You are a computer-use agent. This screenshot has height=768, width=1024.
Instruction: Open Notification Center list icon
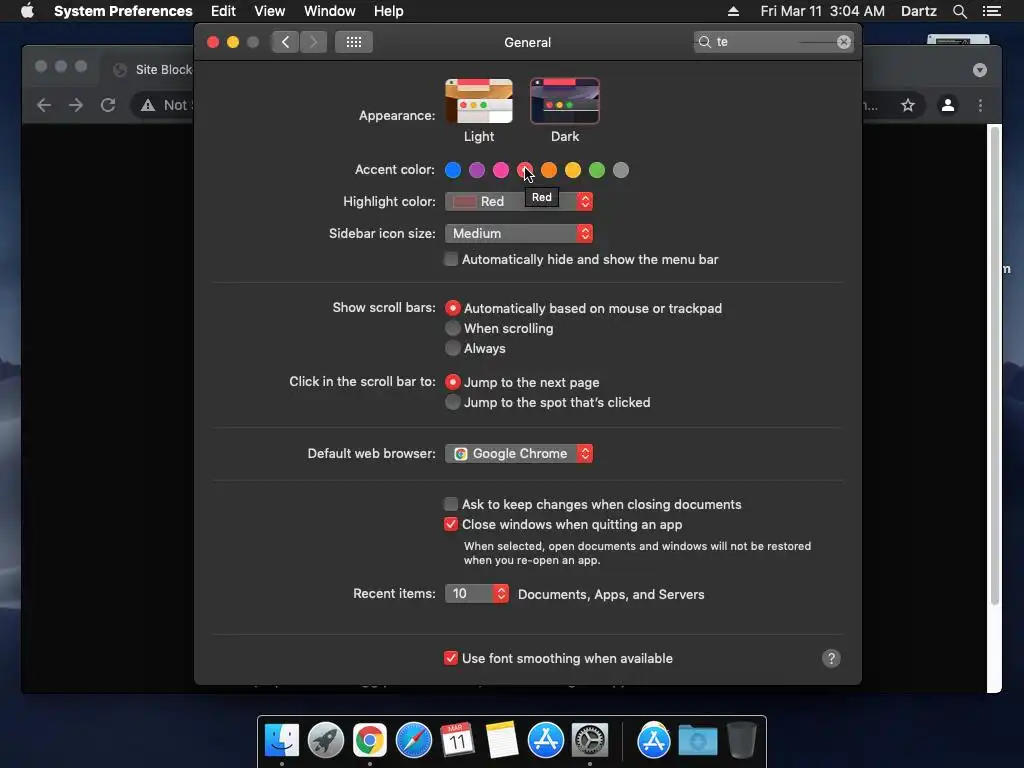991,11
